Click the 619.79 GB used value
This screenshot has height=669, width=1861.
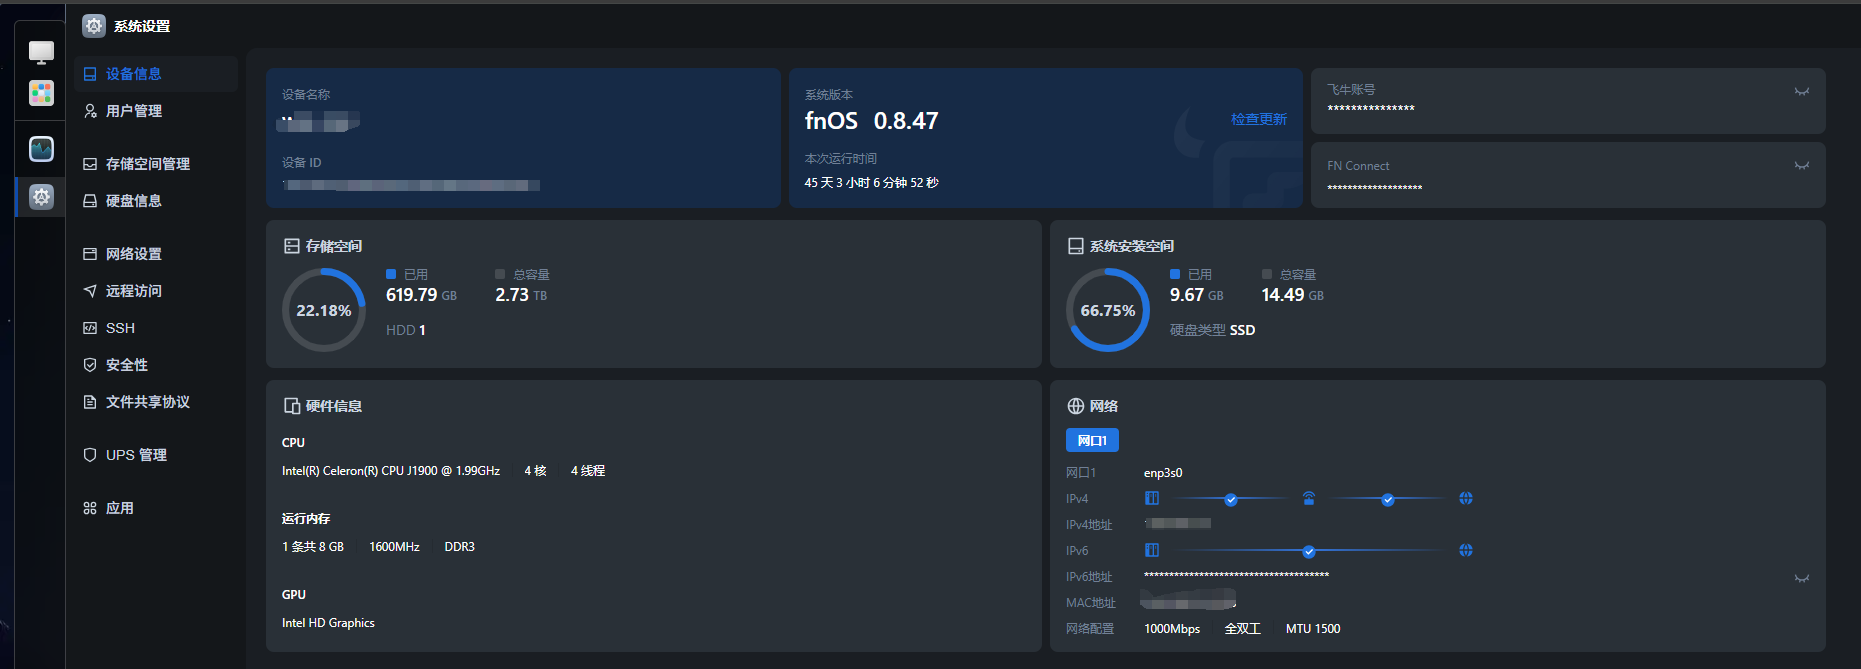421,295
